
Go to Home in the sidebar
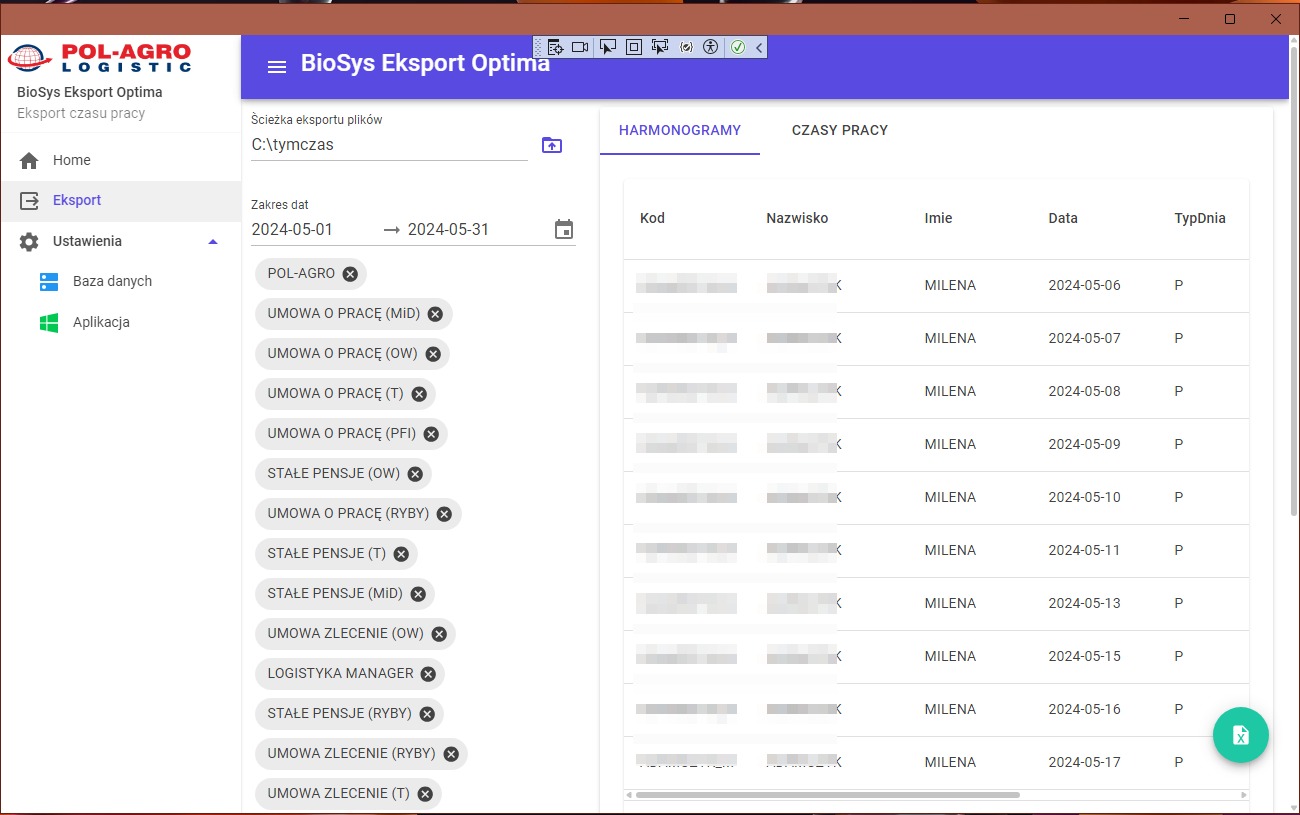point(71,160)
